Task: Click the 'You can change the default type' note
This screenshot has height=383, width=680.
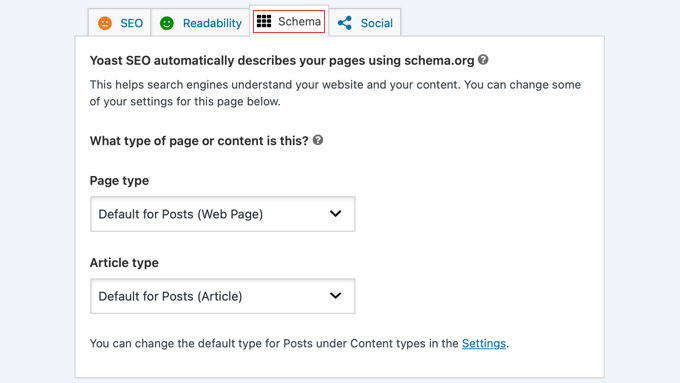Action: [x=299, y=344]
